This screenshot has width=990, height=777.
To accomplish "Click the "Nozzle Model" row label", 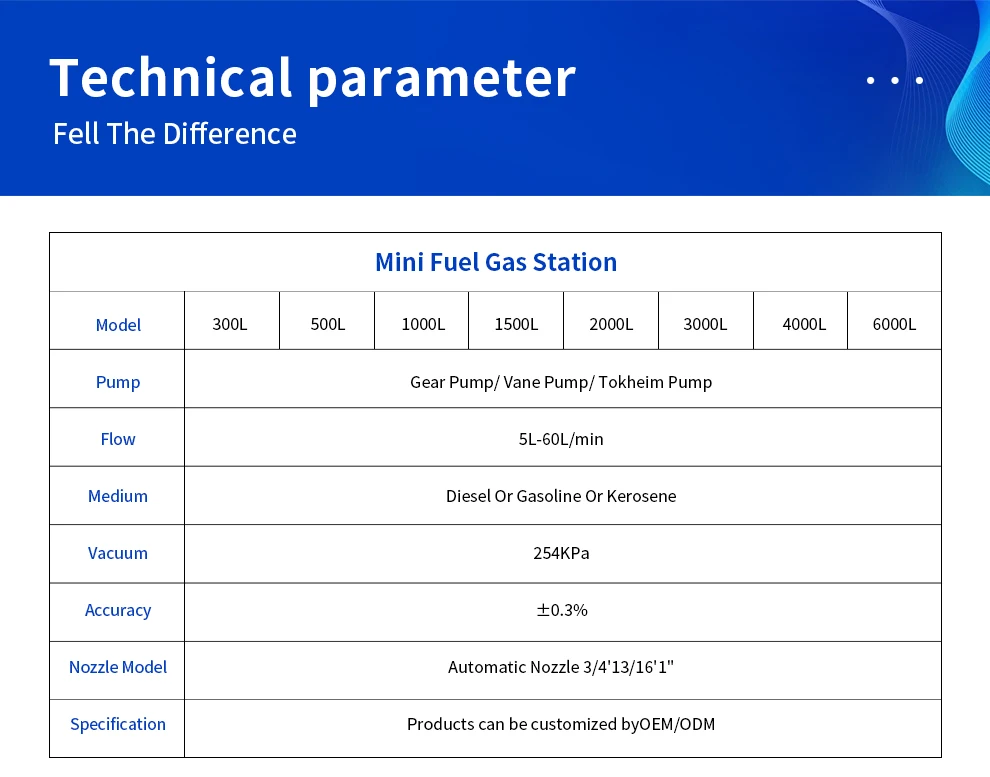I will coord(118,667).
